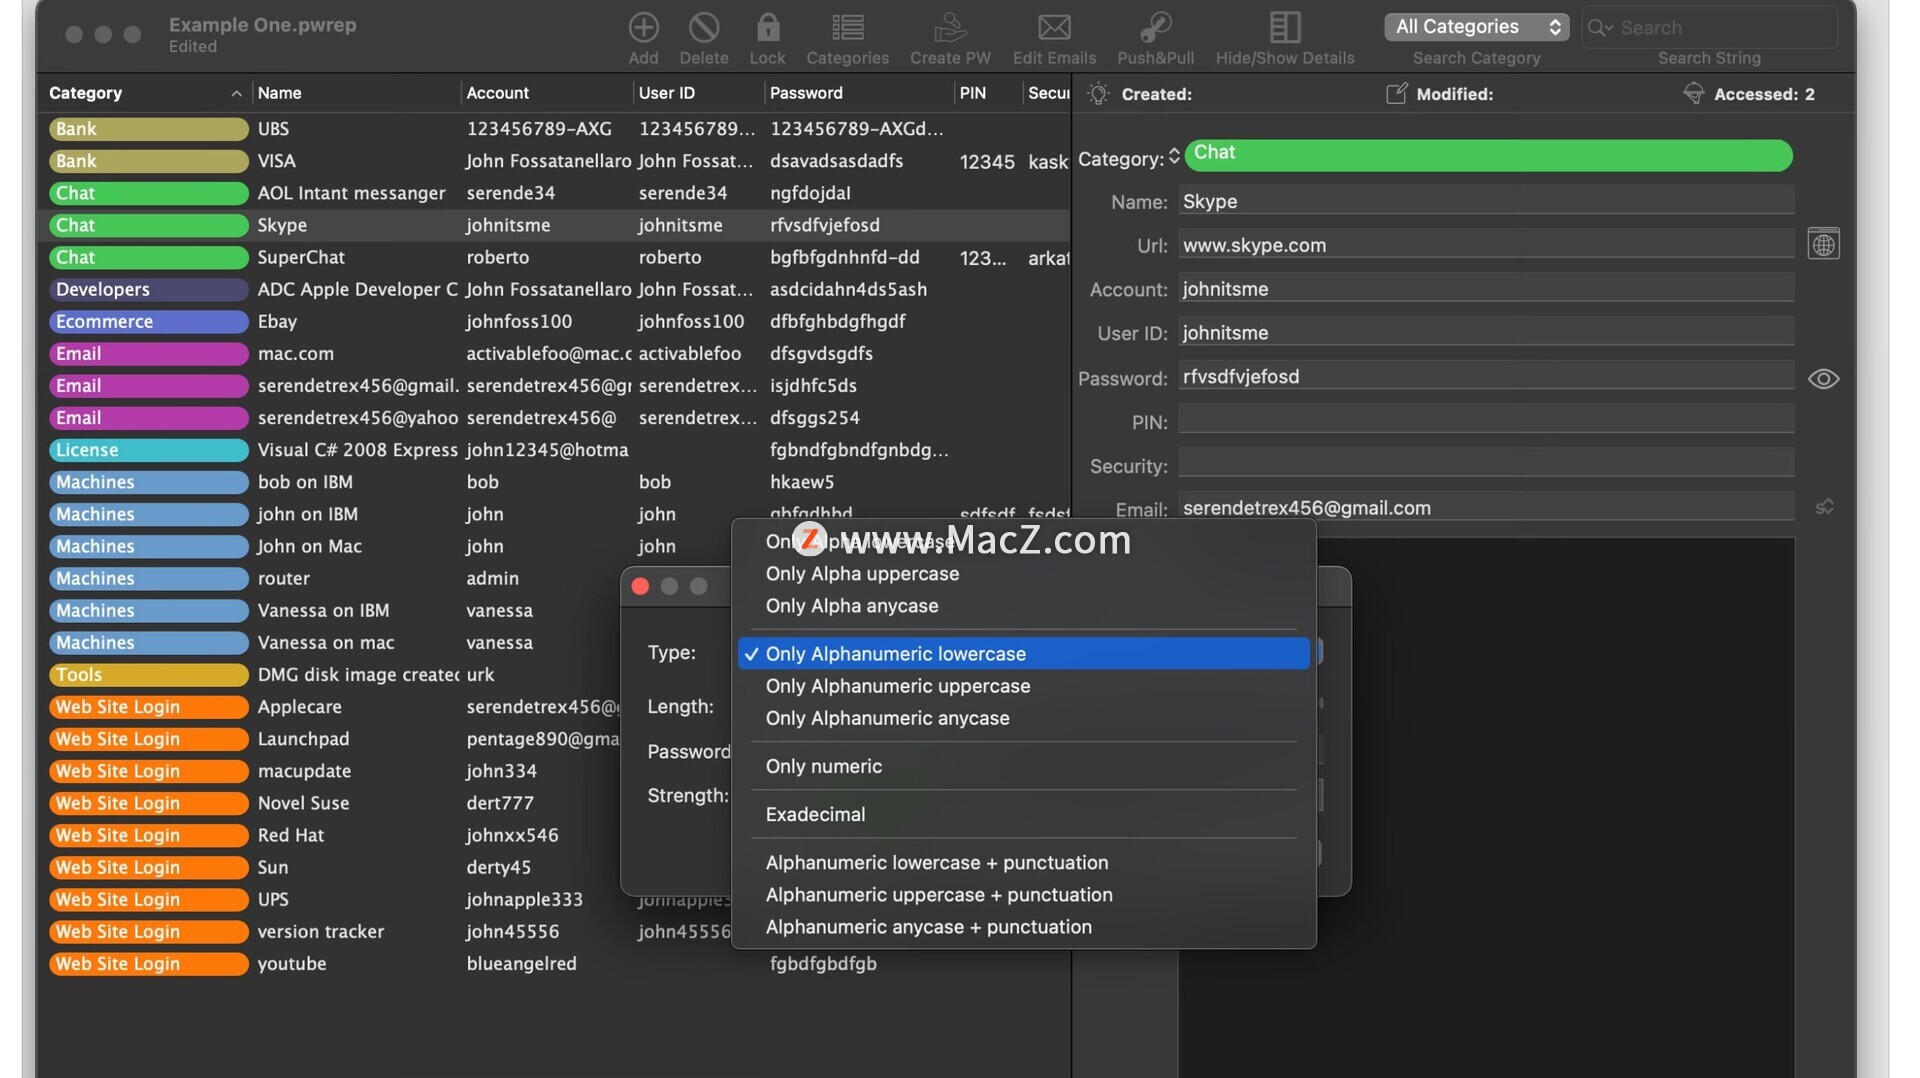Open the URL globe icon next to Url
The image size is (1920, 1078).
1823,244
